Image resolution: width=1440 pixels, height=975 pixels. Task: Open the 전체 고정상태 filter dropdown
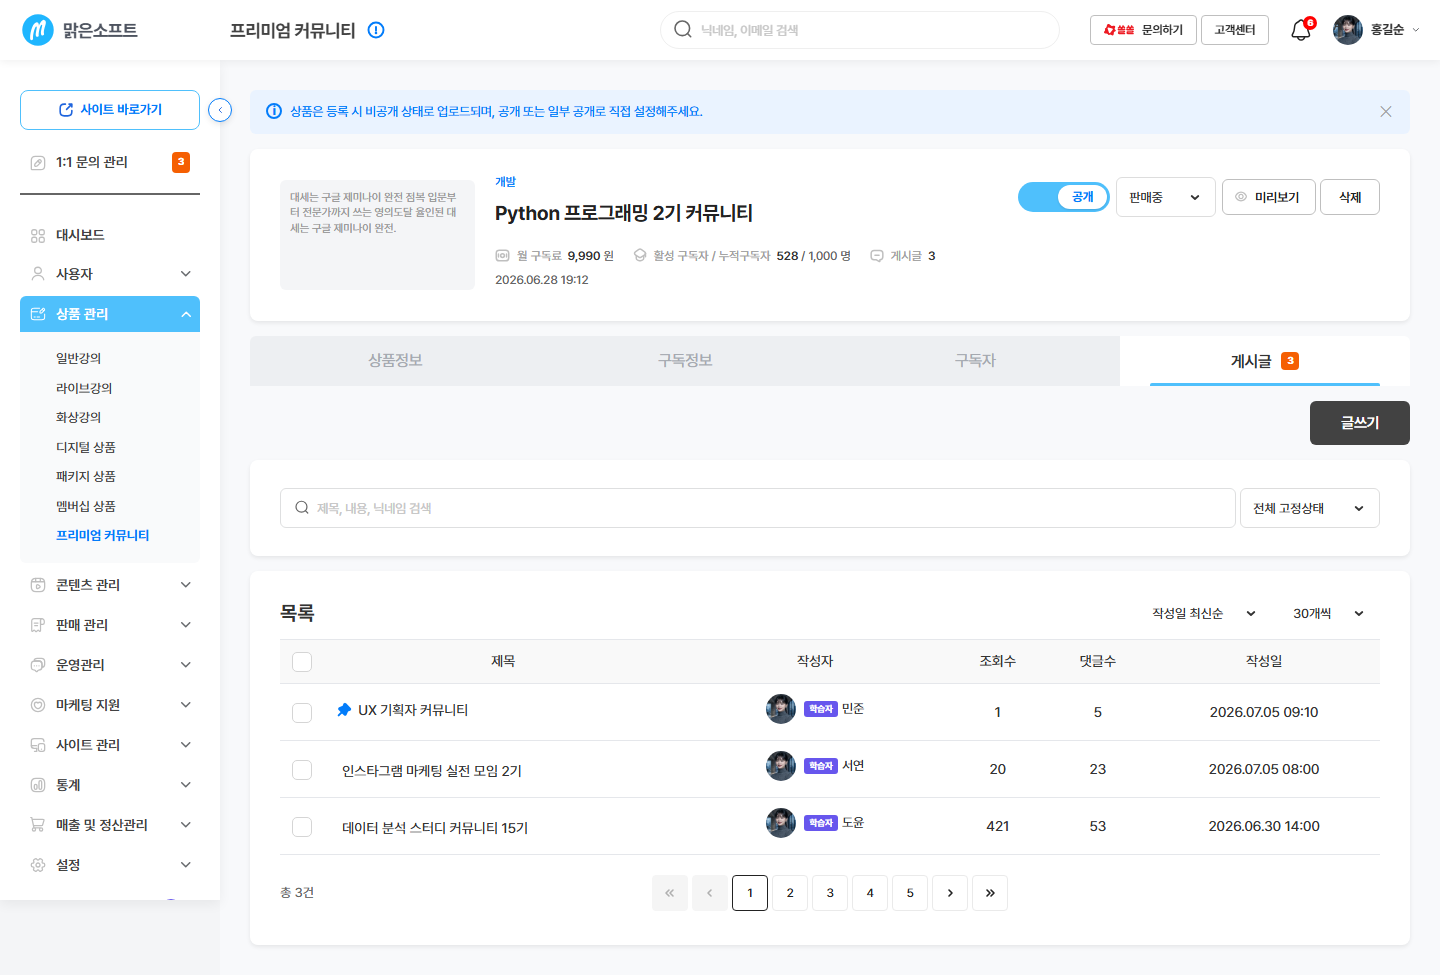pos(1310,508)
